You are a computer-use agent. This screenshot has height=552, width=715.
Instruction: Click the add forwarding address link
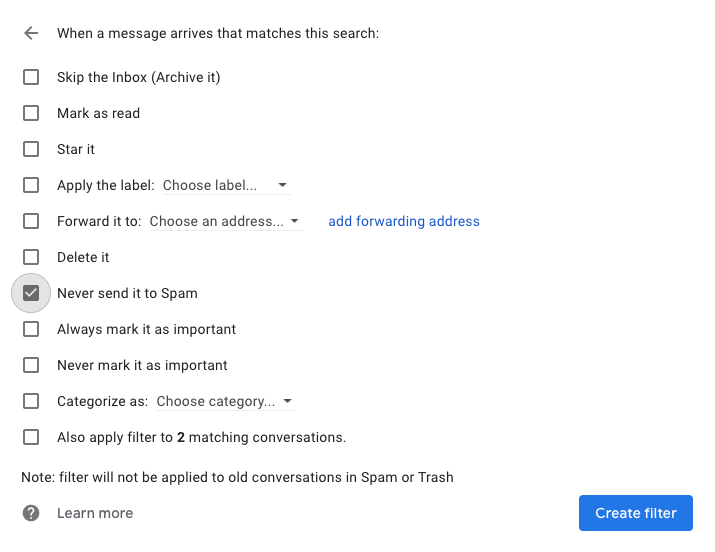point(404,221)
